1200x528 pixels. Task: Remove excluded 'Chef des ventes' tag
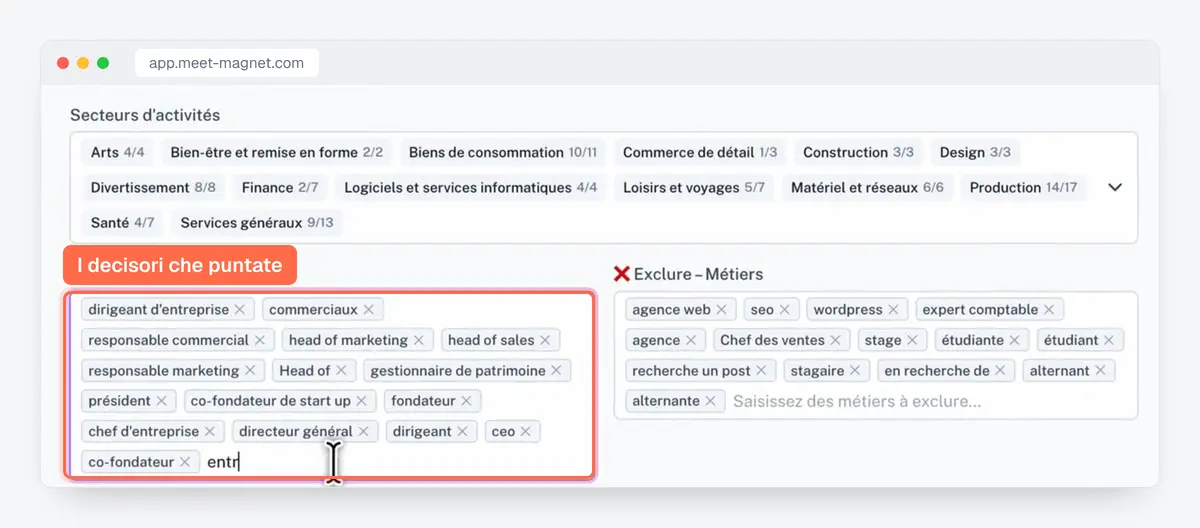tap(837, 340)
